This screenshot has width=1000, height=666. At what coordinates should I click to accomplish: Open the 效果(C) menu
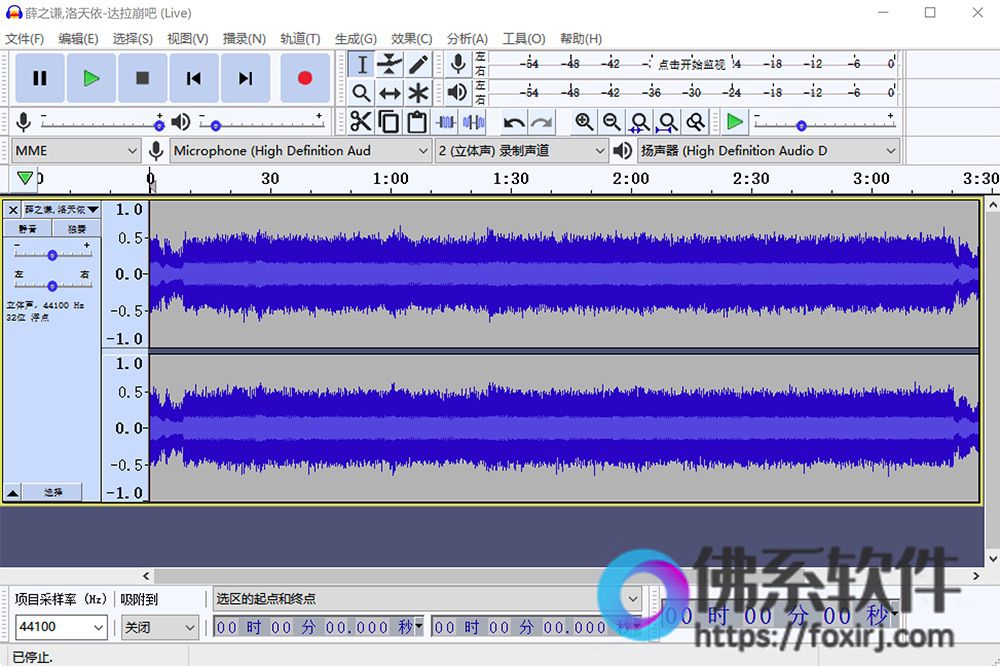point(411,39)
